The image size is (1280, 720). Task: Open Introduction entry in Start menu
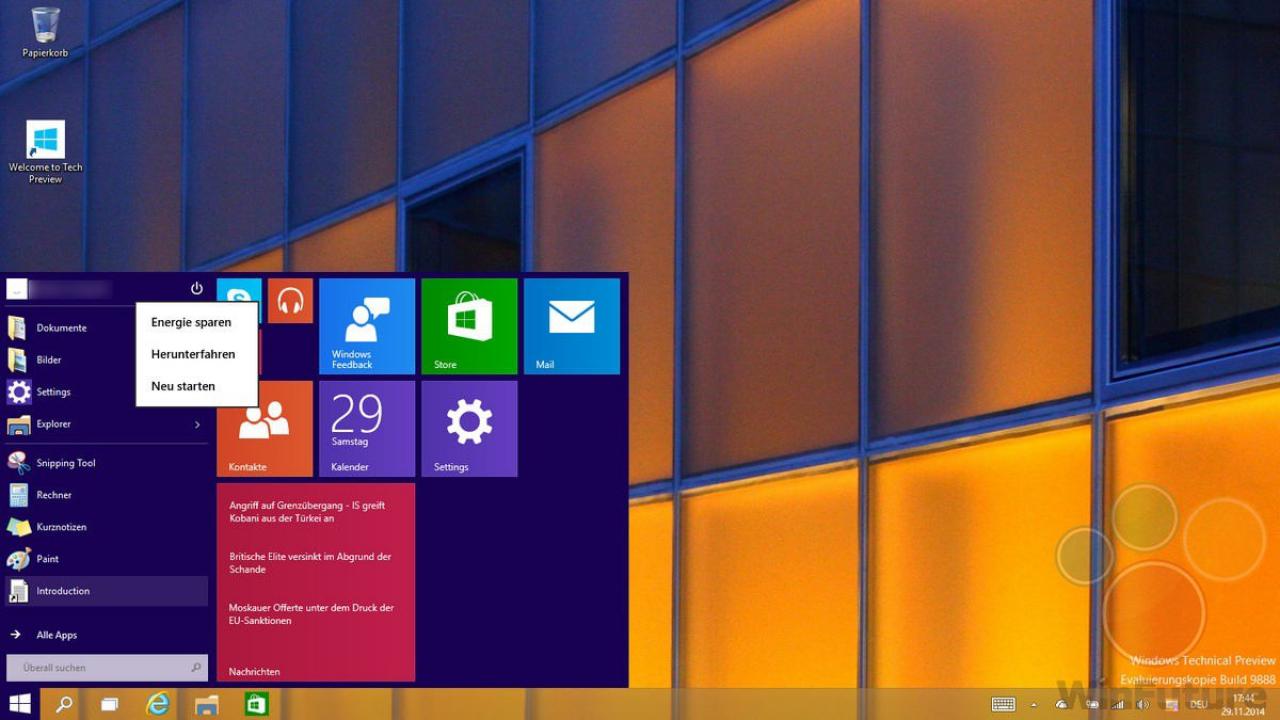click(x=106, y=591)
